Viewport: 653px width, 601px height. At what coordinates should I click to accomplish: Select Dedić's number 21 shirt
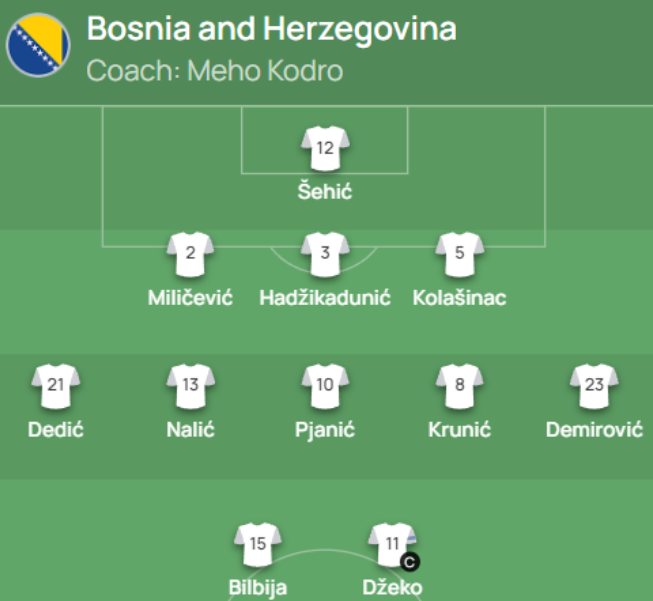tap(56, 386)
